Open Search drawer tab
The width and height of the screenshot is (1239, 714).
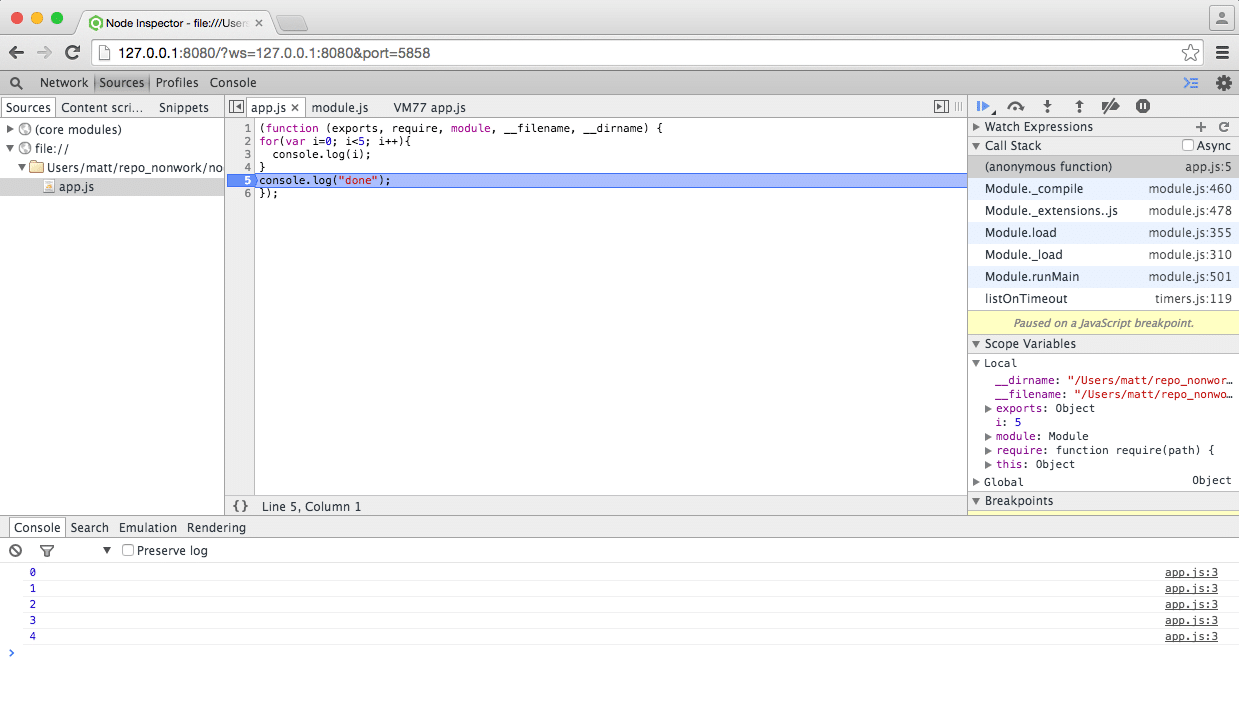(x=89, y=528)
